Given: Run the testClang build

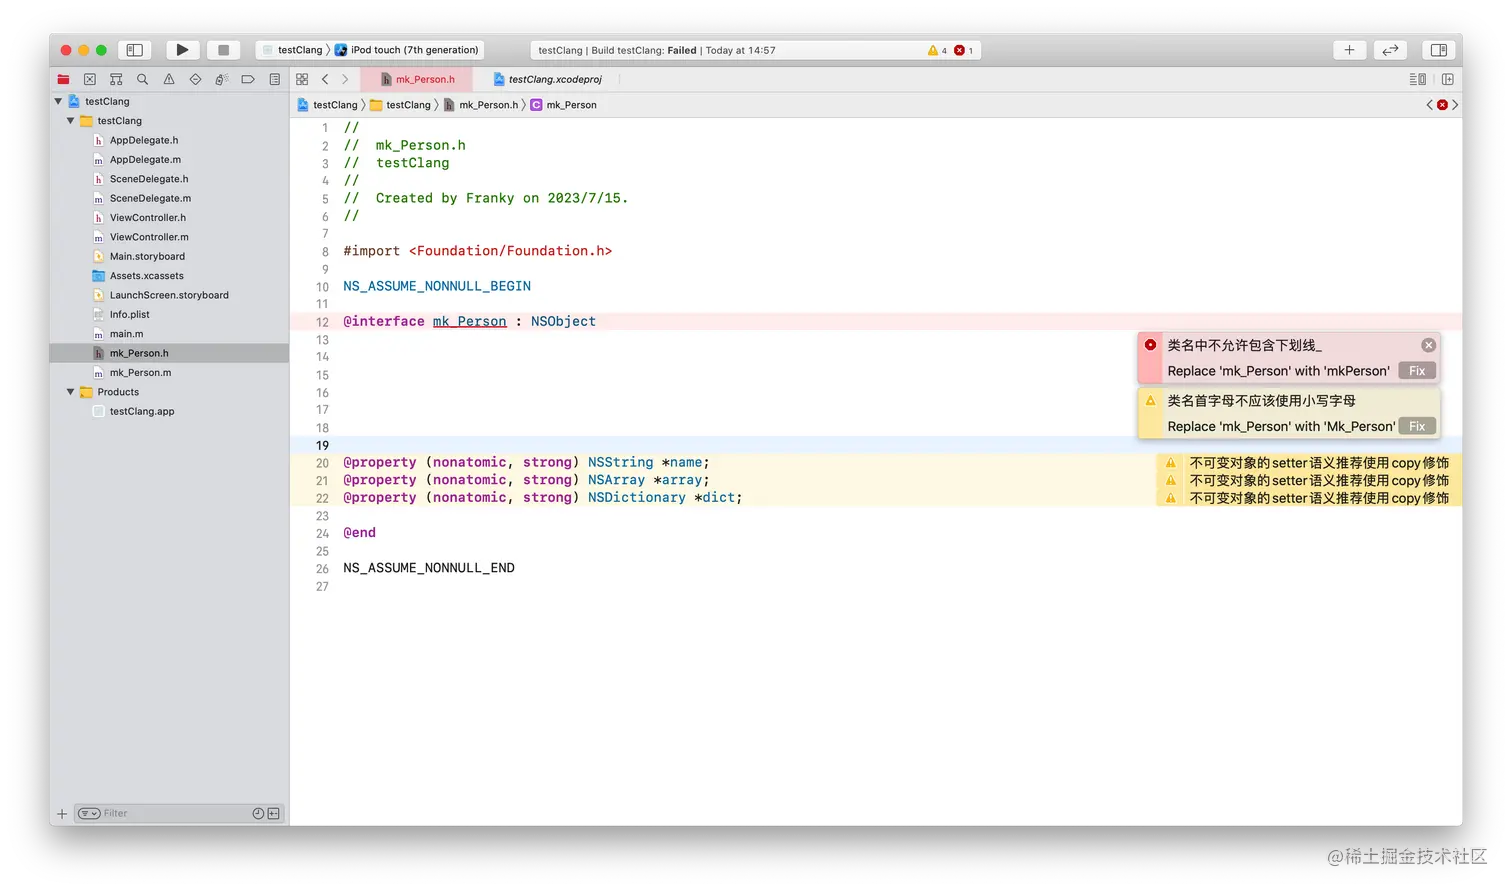Looking at the screenshot, I should coord(182,50).
